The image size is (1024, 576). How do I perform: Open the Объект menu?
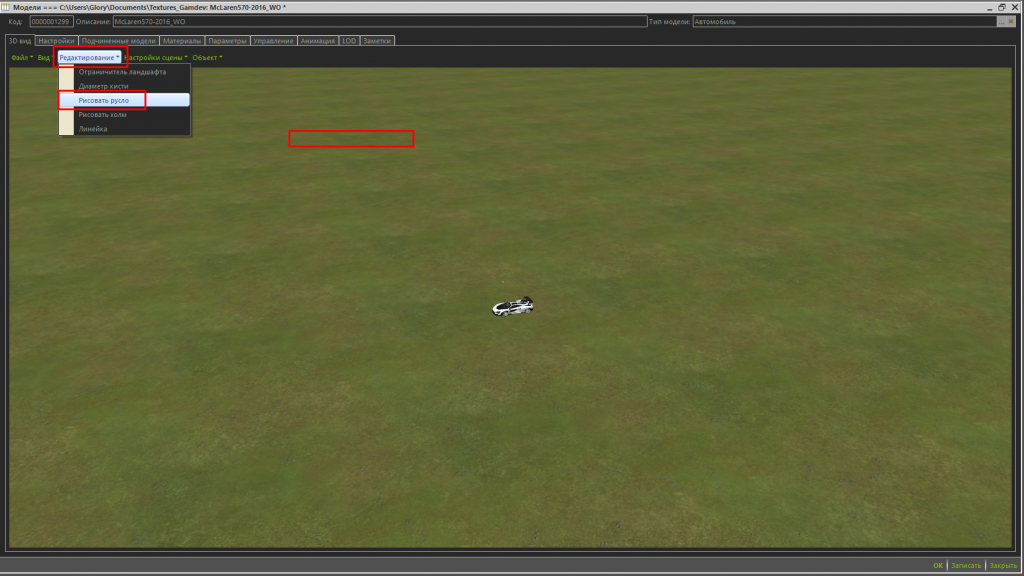(207, 57)
